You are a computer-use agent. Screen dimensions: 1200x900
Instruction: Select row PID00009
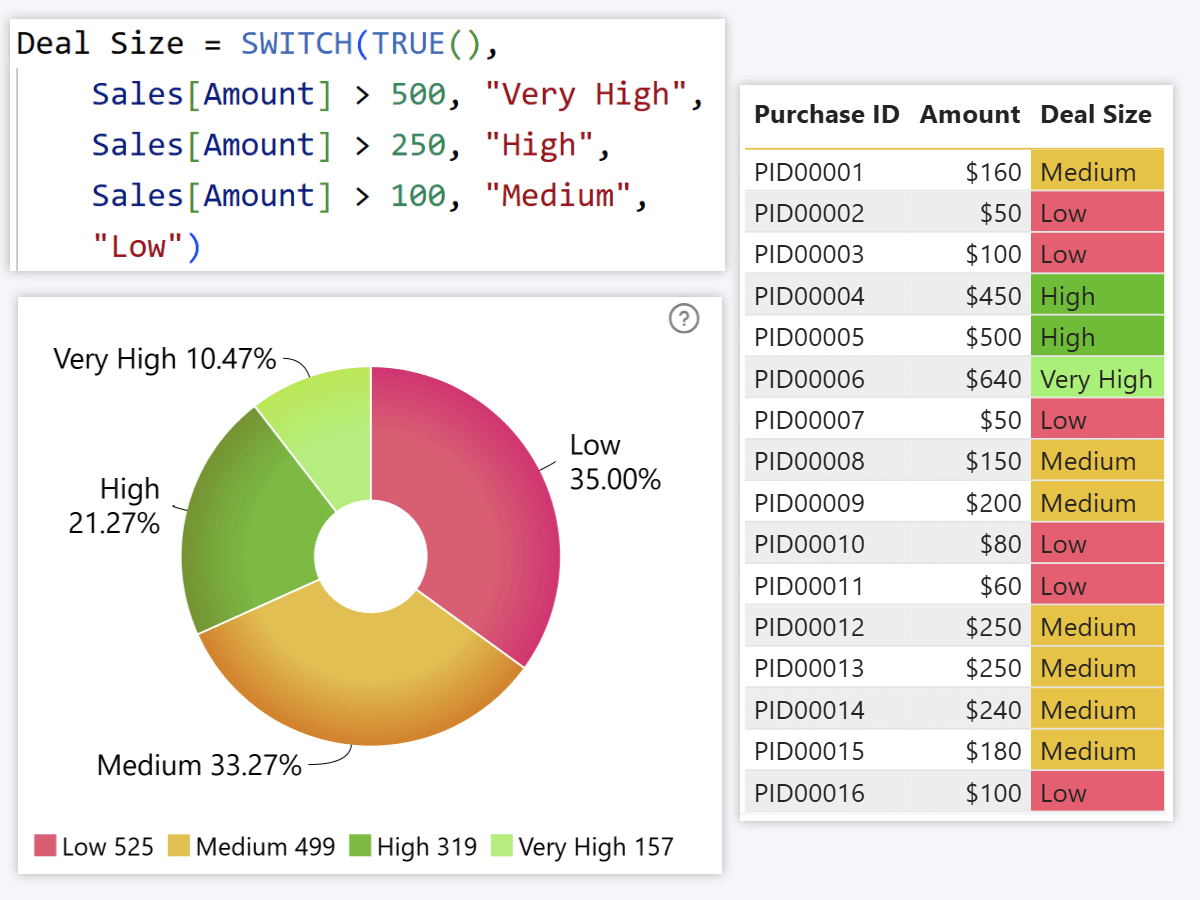point(955,503)
